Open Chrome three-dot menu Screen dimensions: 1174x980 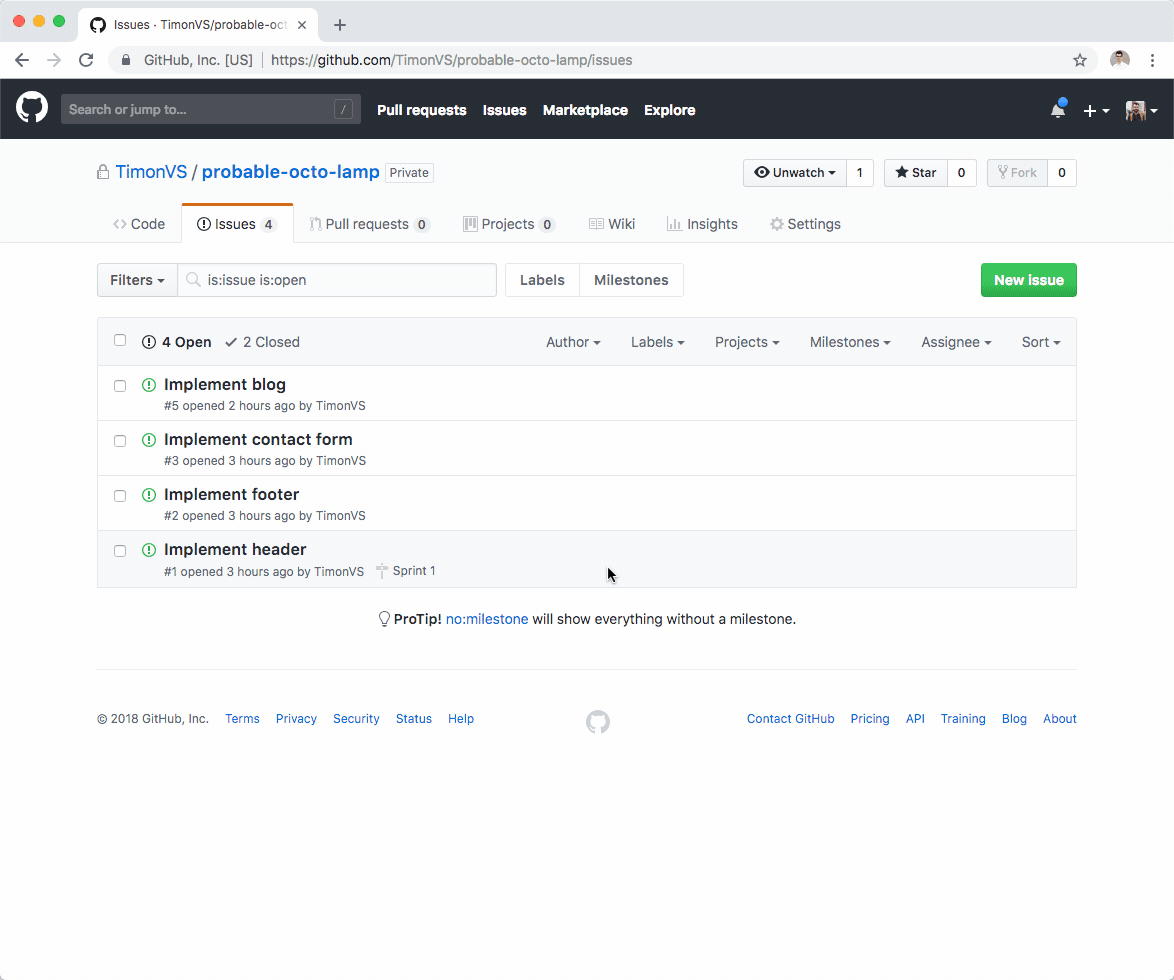[x=1152, y=60]
